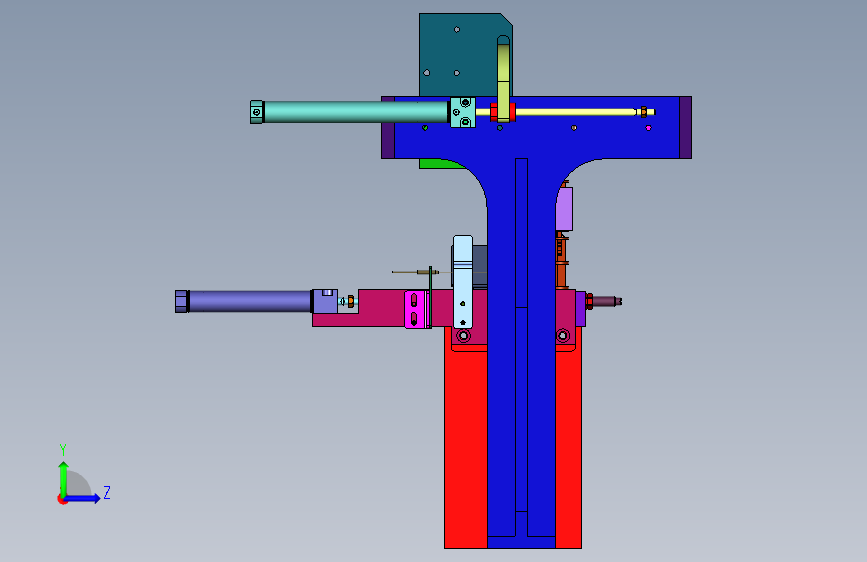Select the lavender block right of blue column
867x562 pixels.
click(x=564, y=209)
